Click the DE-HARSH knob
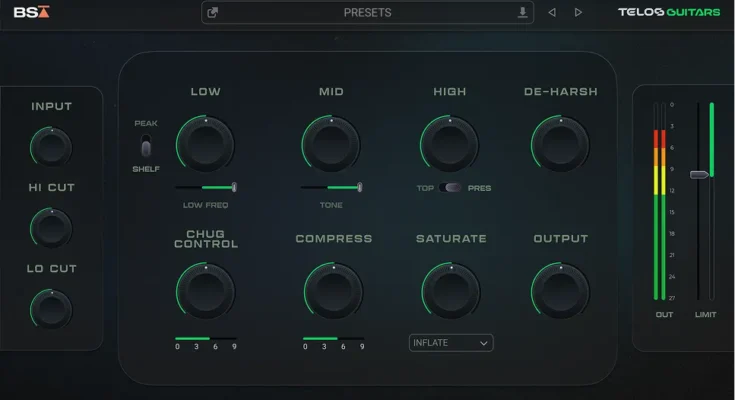The height and width of the screenshot is (400, 735). (560, 142)
